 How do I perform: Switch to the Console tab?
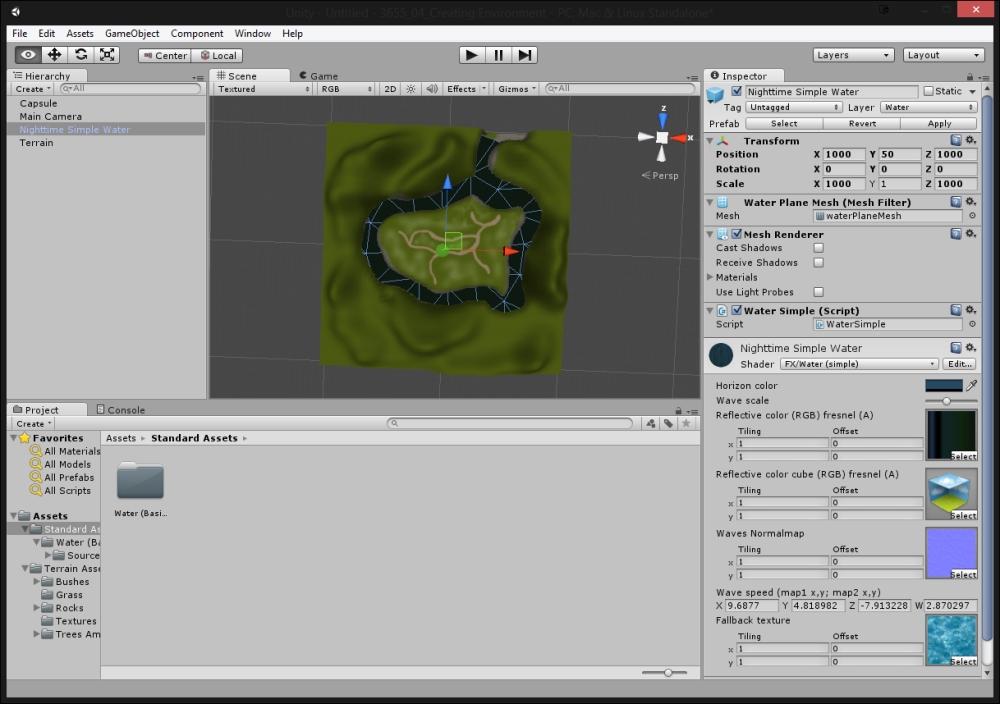(x=121, y=409)
